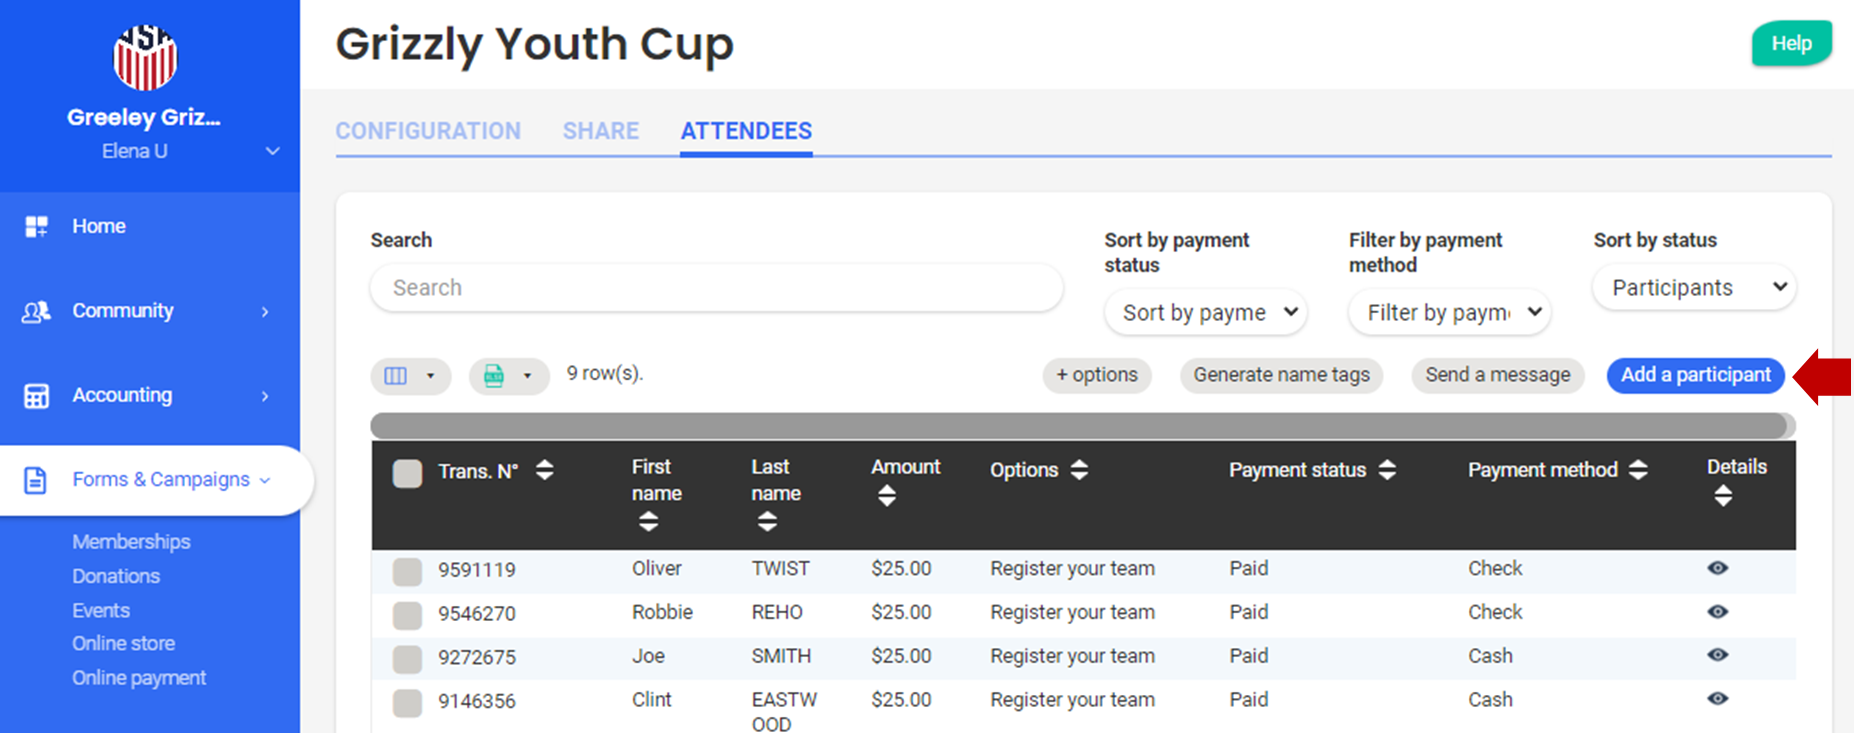Sort by Payment status column arrows
This screenshot has width=1854, height=733.
pos(1387,470)
